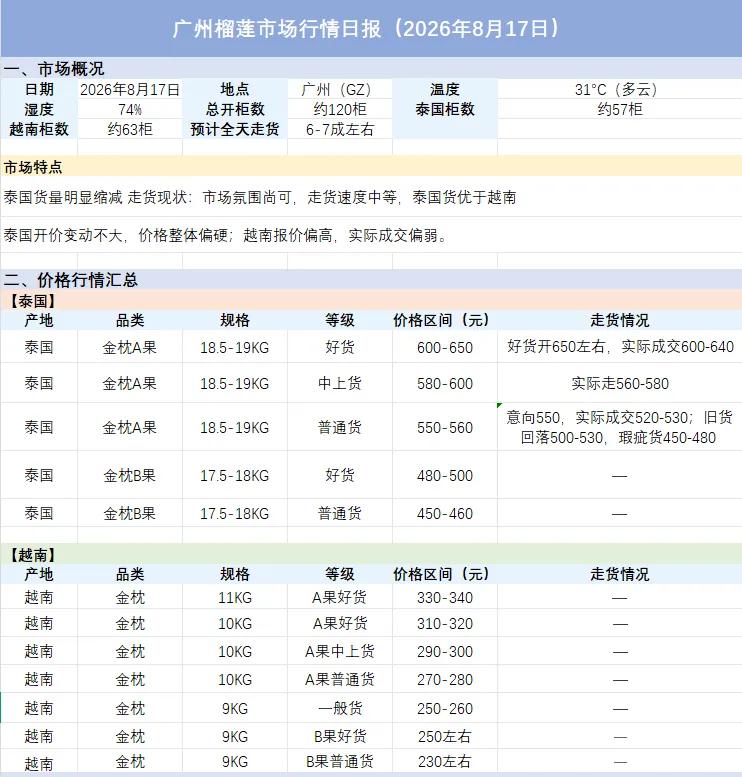
Task: Select the Thailand price cell '600-650'
Action: tap(445, 347)
